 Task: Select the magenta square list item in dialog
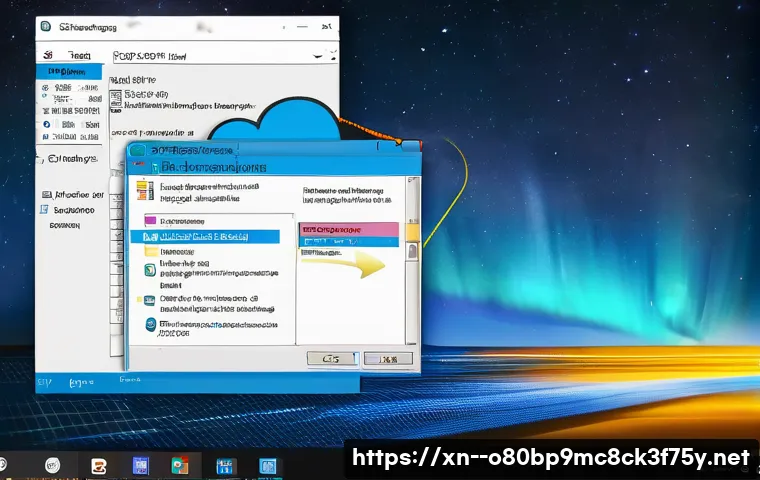[x=150, y=221]
